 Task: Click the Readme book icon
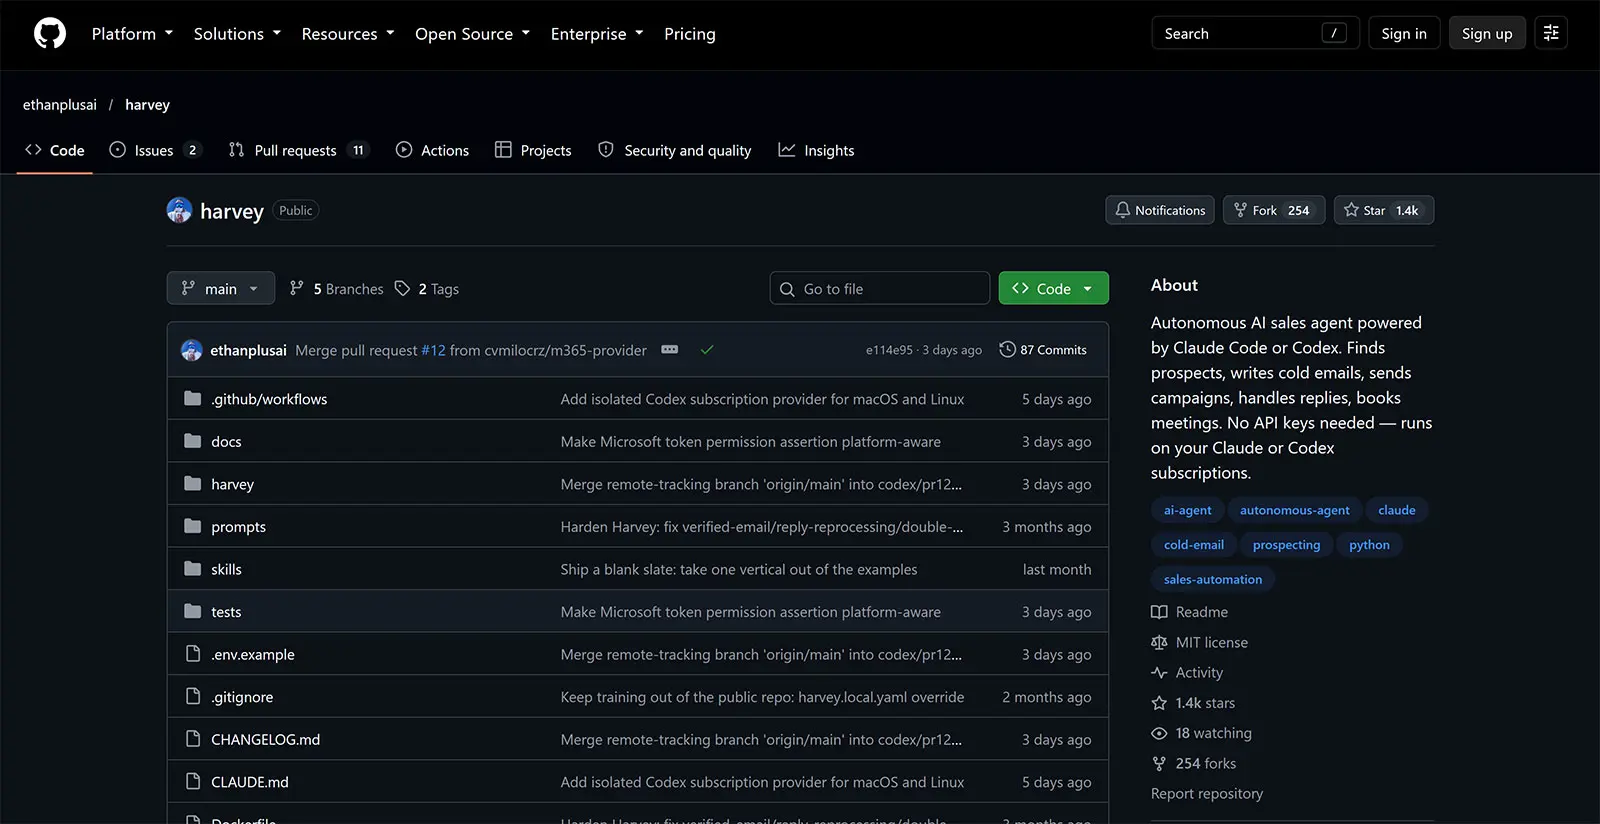(1159, 612)
